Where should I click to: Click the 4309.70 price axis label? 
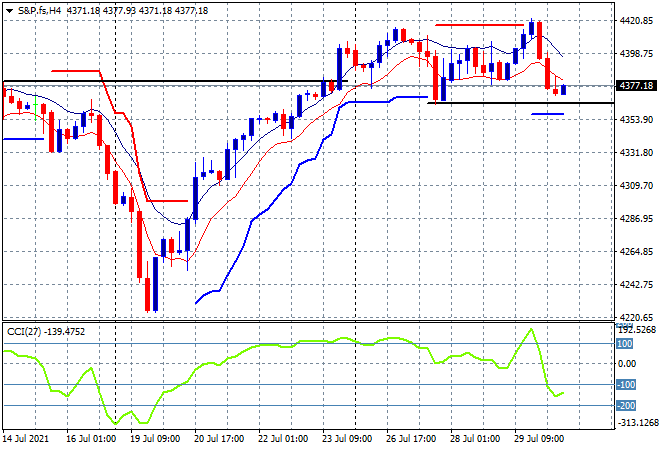636,186
